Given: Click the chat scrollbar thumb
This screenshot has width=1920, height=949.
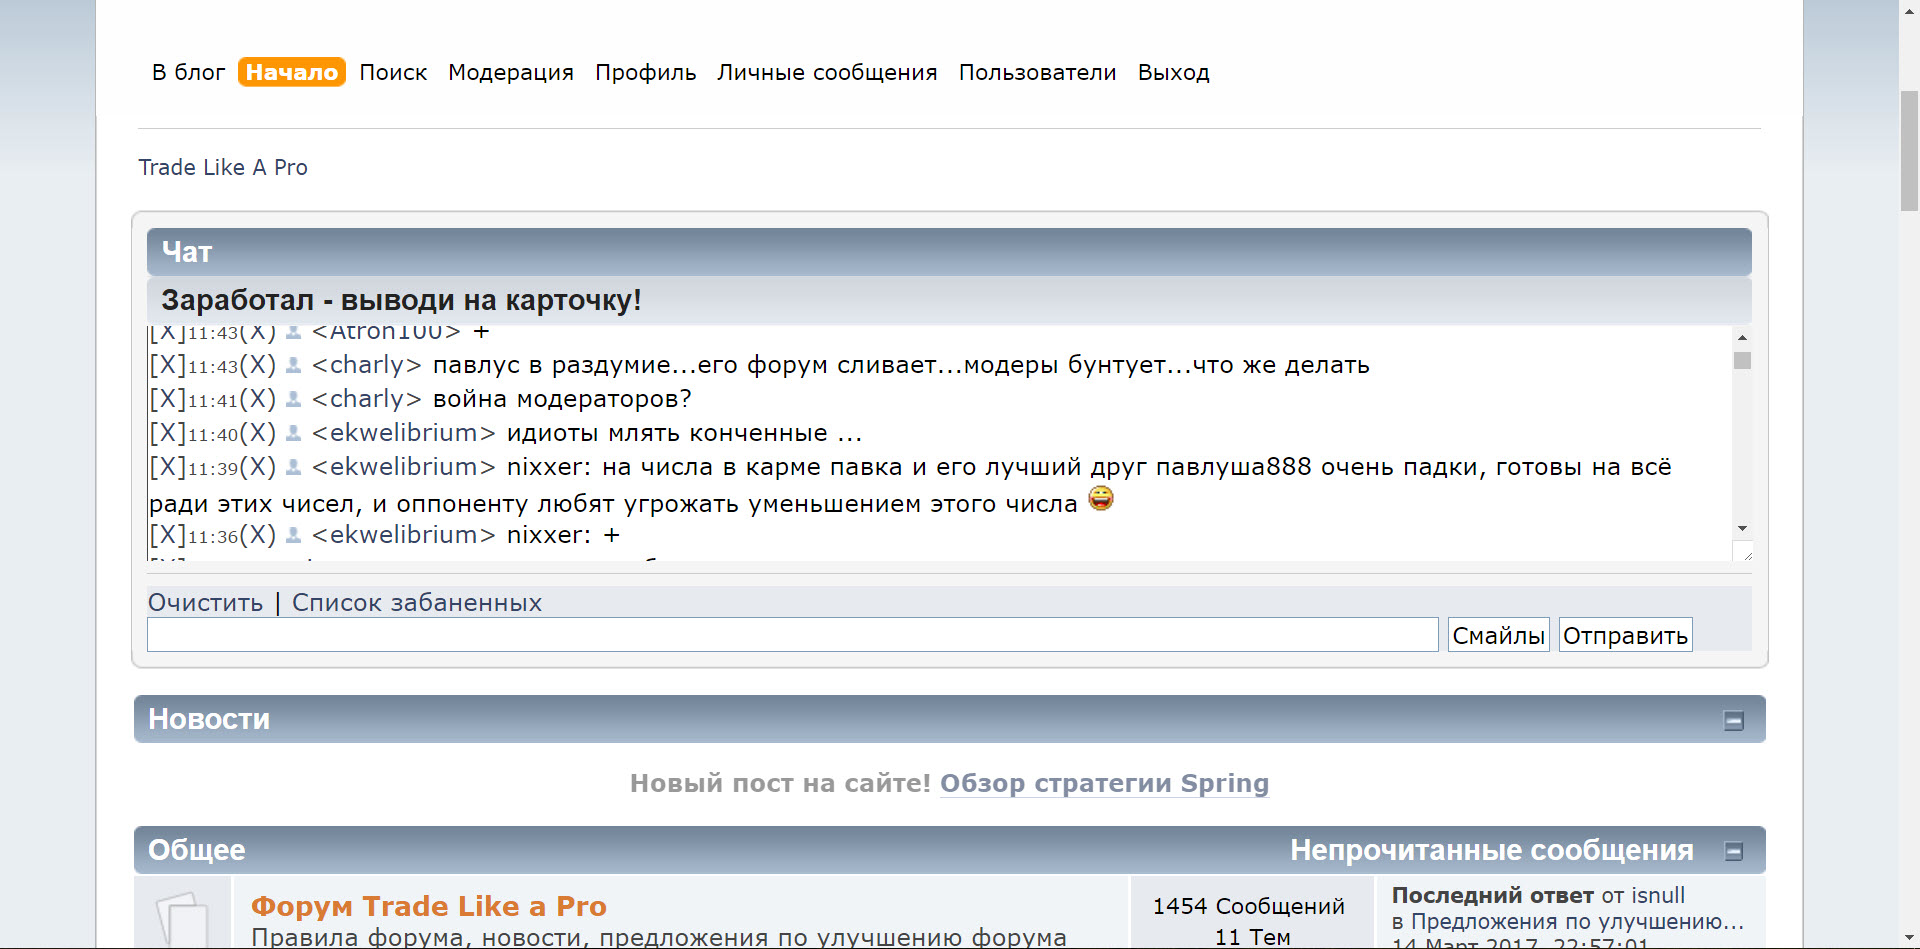Looking at the screenshot, I should 1742,361.
